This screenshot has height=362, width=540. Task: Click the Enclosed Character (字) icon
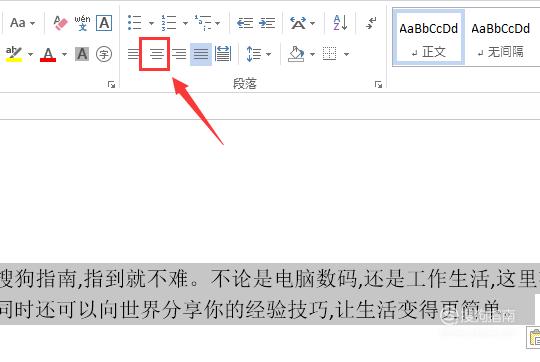click(104, 54)
